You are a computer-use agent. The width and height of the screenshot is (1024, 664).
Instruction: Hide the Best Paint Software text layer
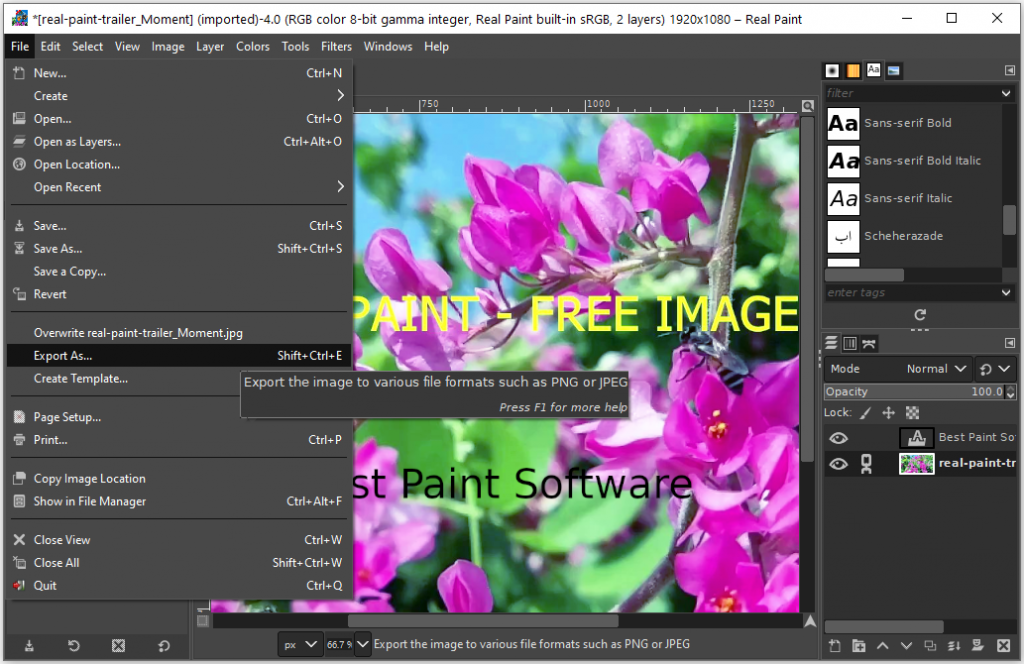tap(838, 438)
